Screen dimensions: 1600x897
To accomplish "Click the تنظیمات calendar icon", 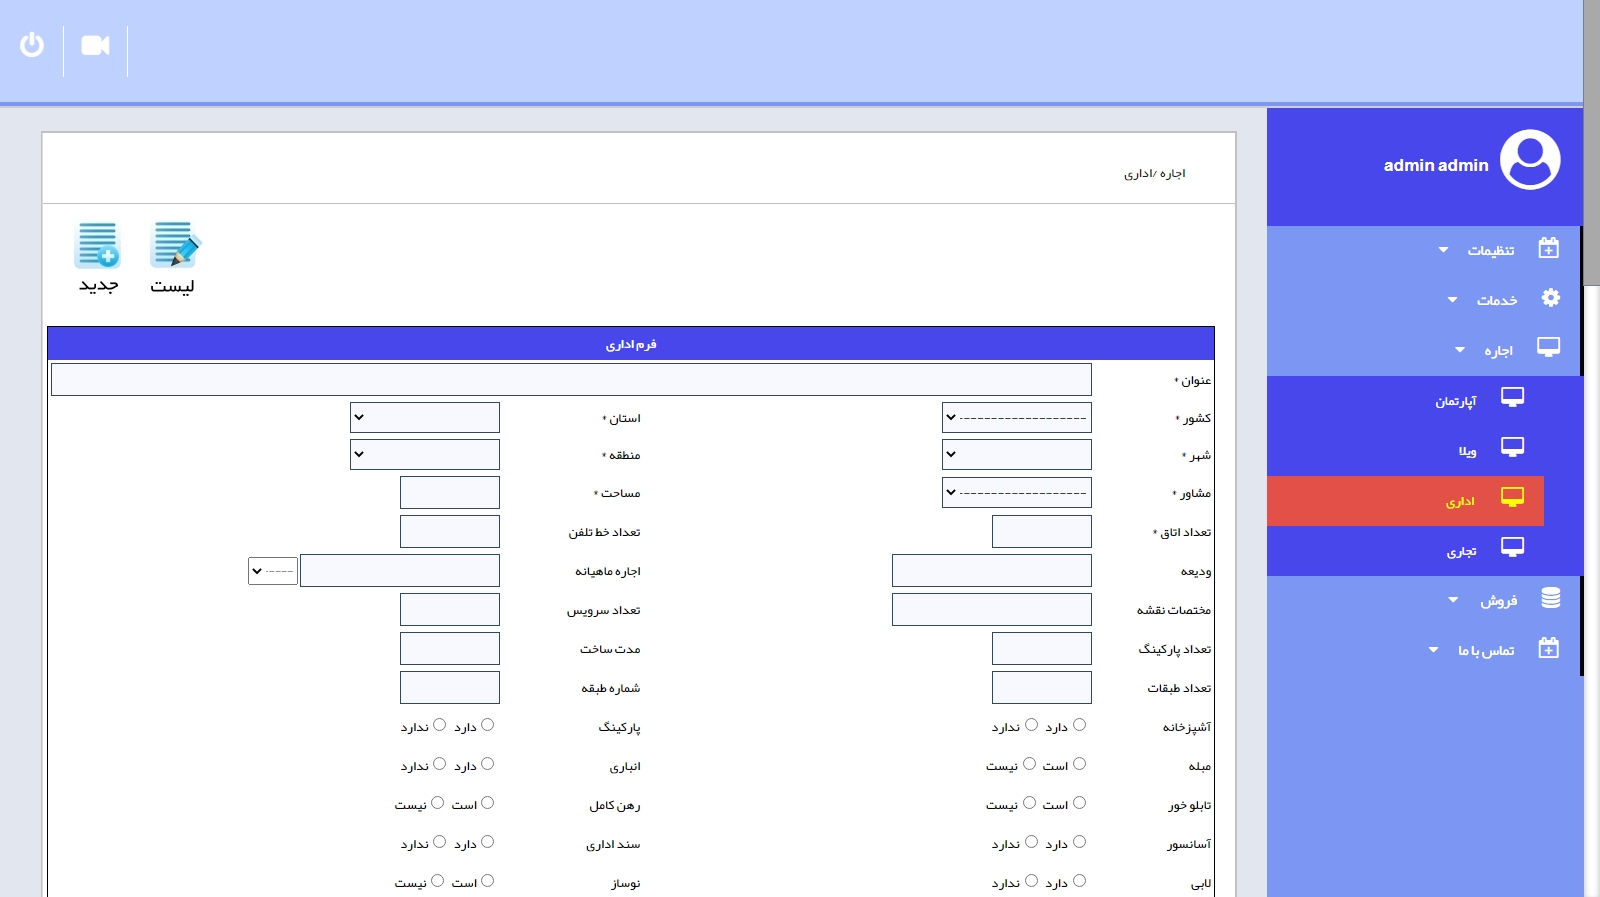I will coord(1548,248).
